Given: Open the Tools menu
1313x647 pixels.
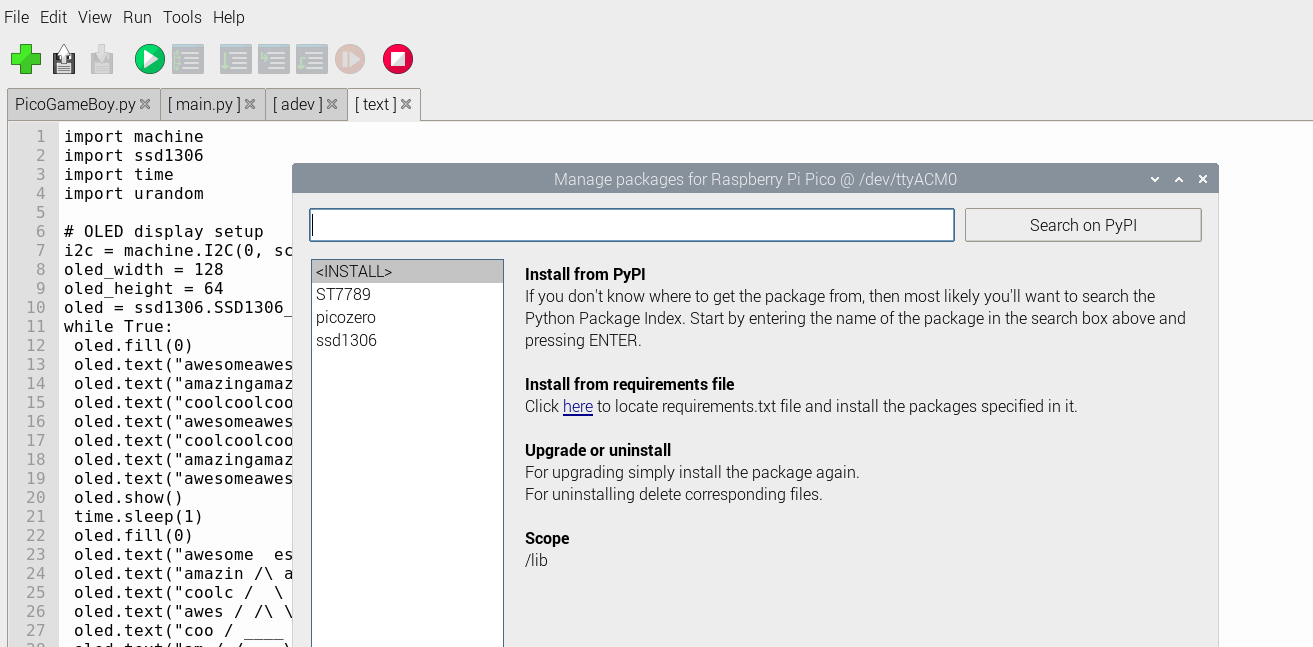Looking at the screenshot, I should [182, 17].
